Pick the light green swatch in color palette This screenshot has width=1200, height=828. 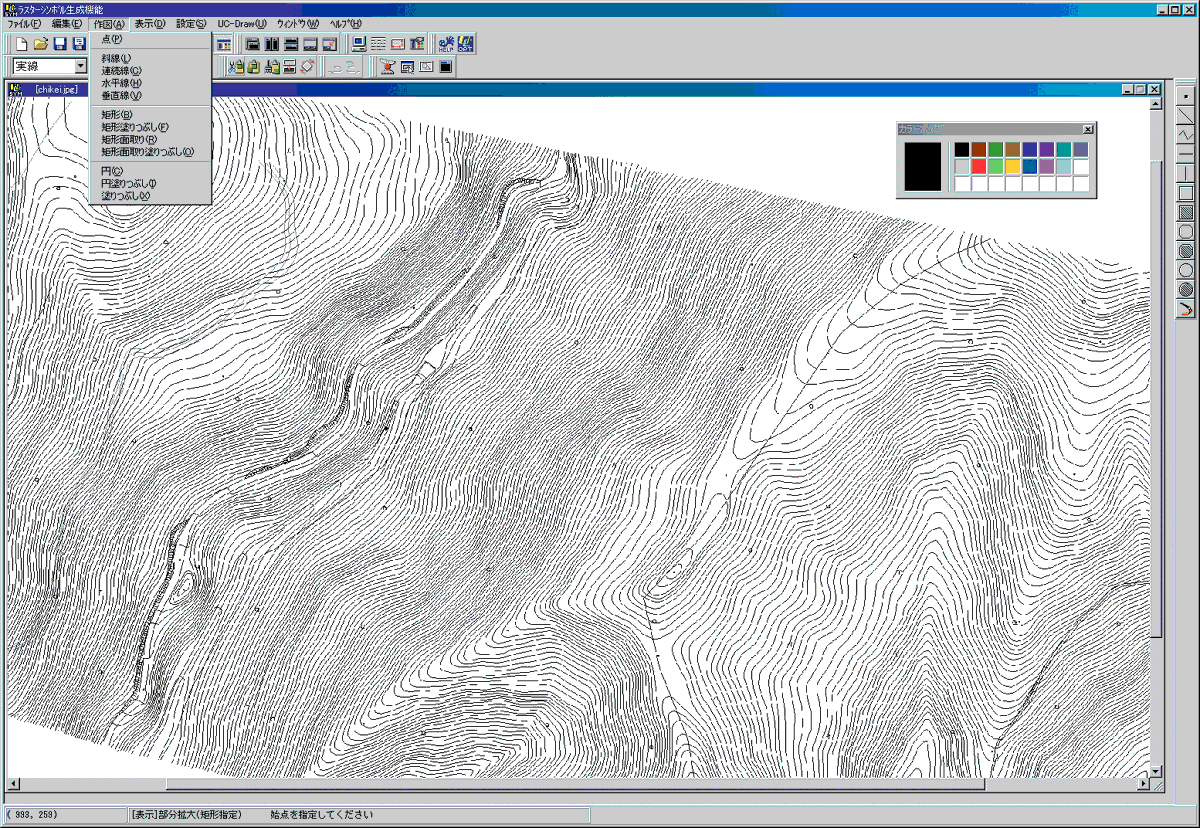(x=996, y=166)
